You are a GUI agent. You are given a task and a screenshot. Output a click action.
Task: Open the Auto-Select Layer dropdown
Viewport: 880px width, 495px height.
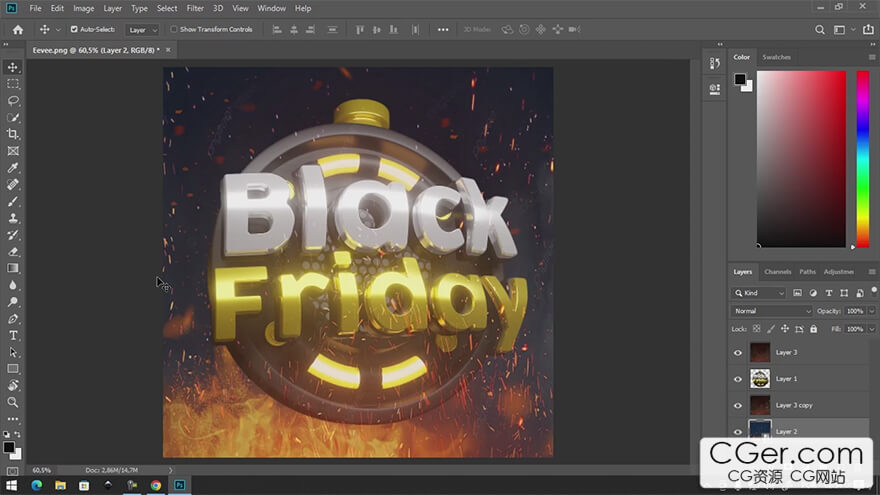[142, 30]
